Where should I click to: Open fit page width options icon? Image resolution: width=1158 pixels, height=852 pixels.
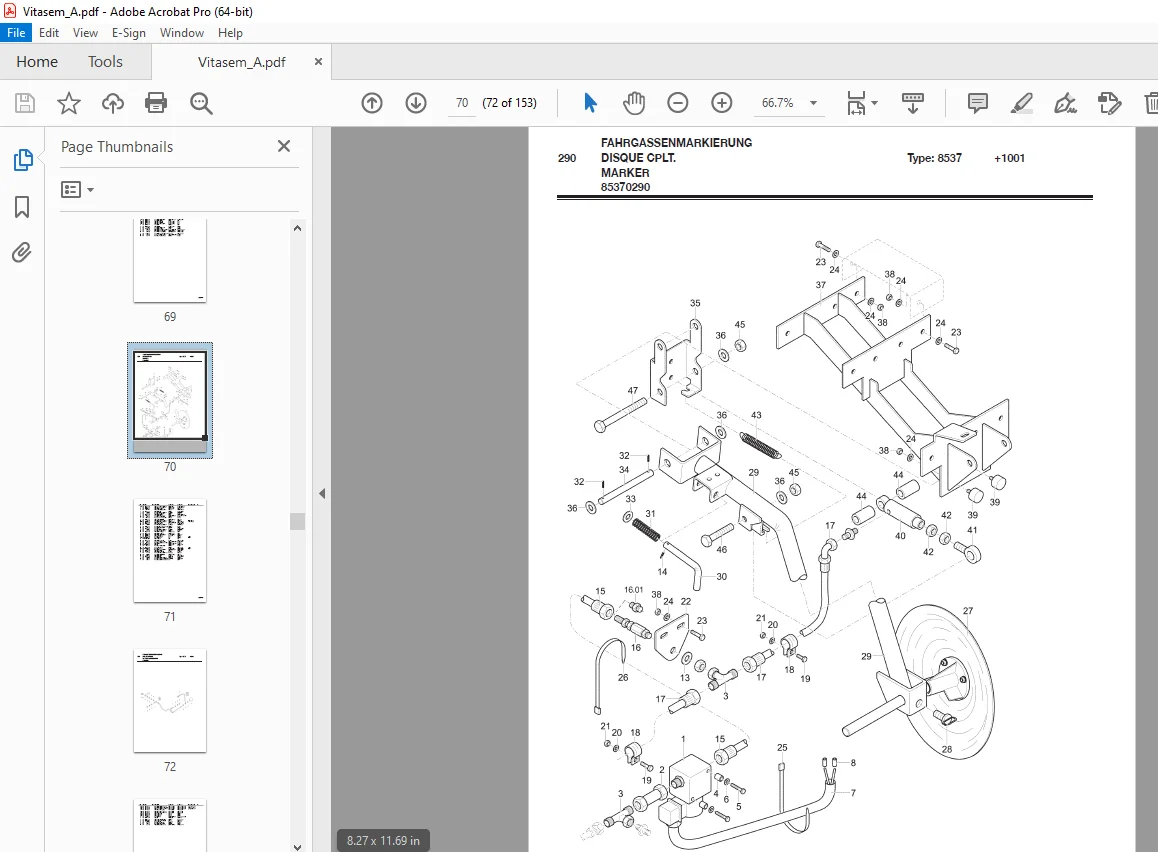861,103
